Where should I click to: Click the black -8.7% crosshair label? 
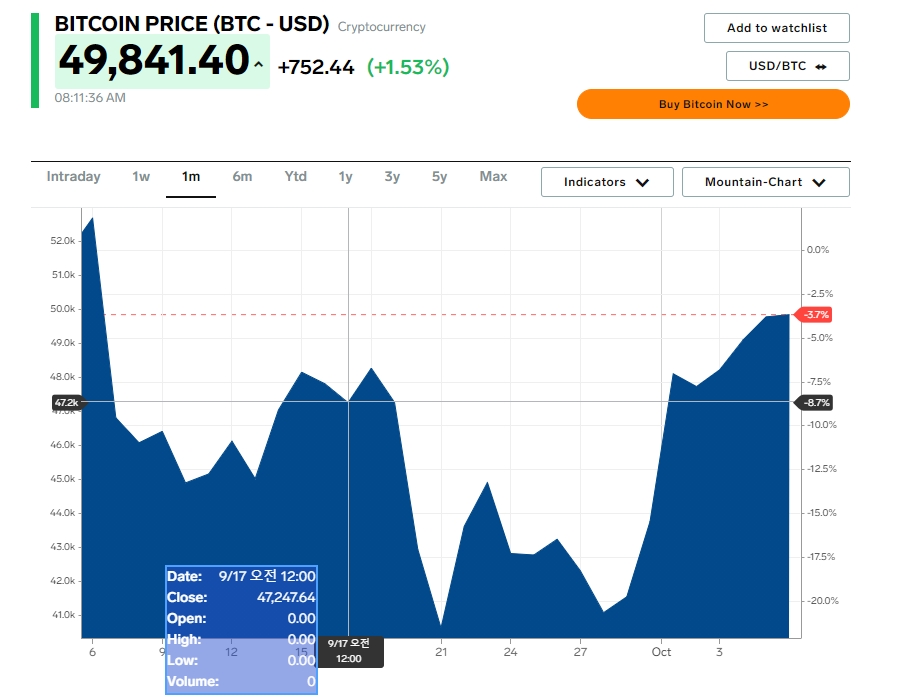click(814, 402)
